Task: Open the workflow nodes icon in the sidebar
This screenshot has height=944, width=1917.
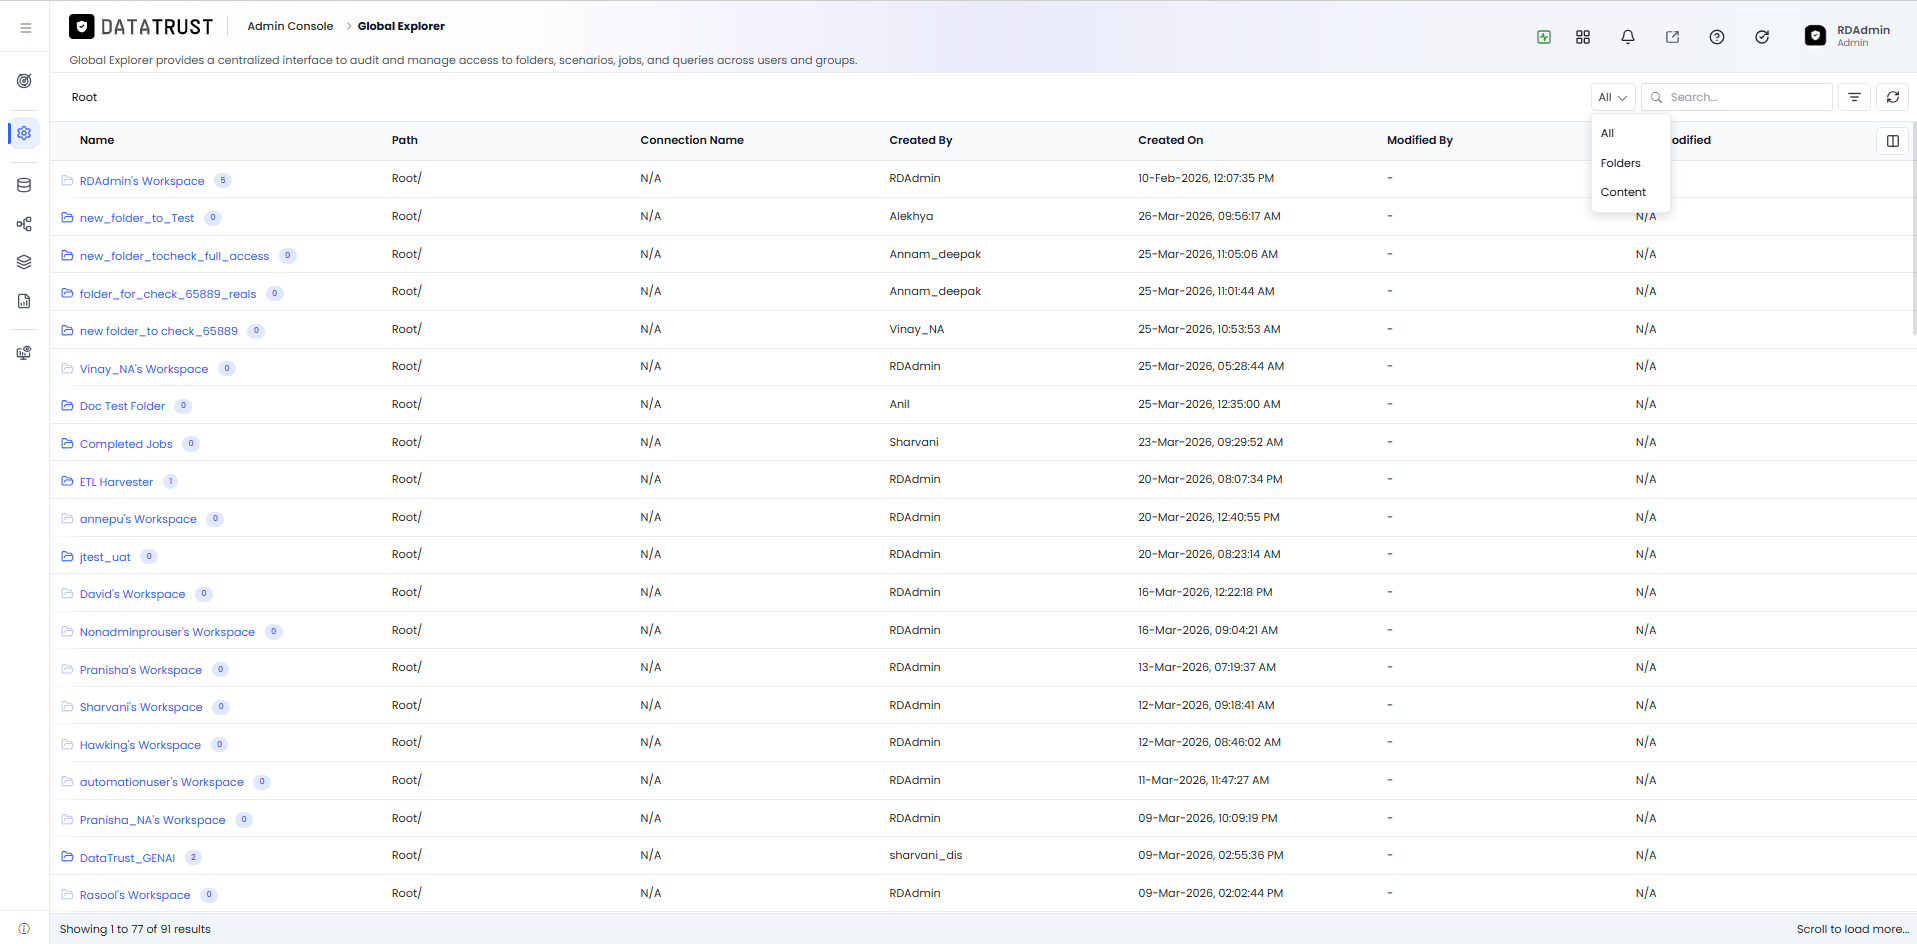Action: (24, 224)
